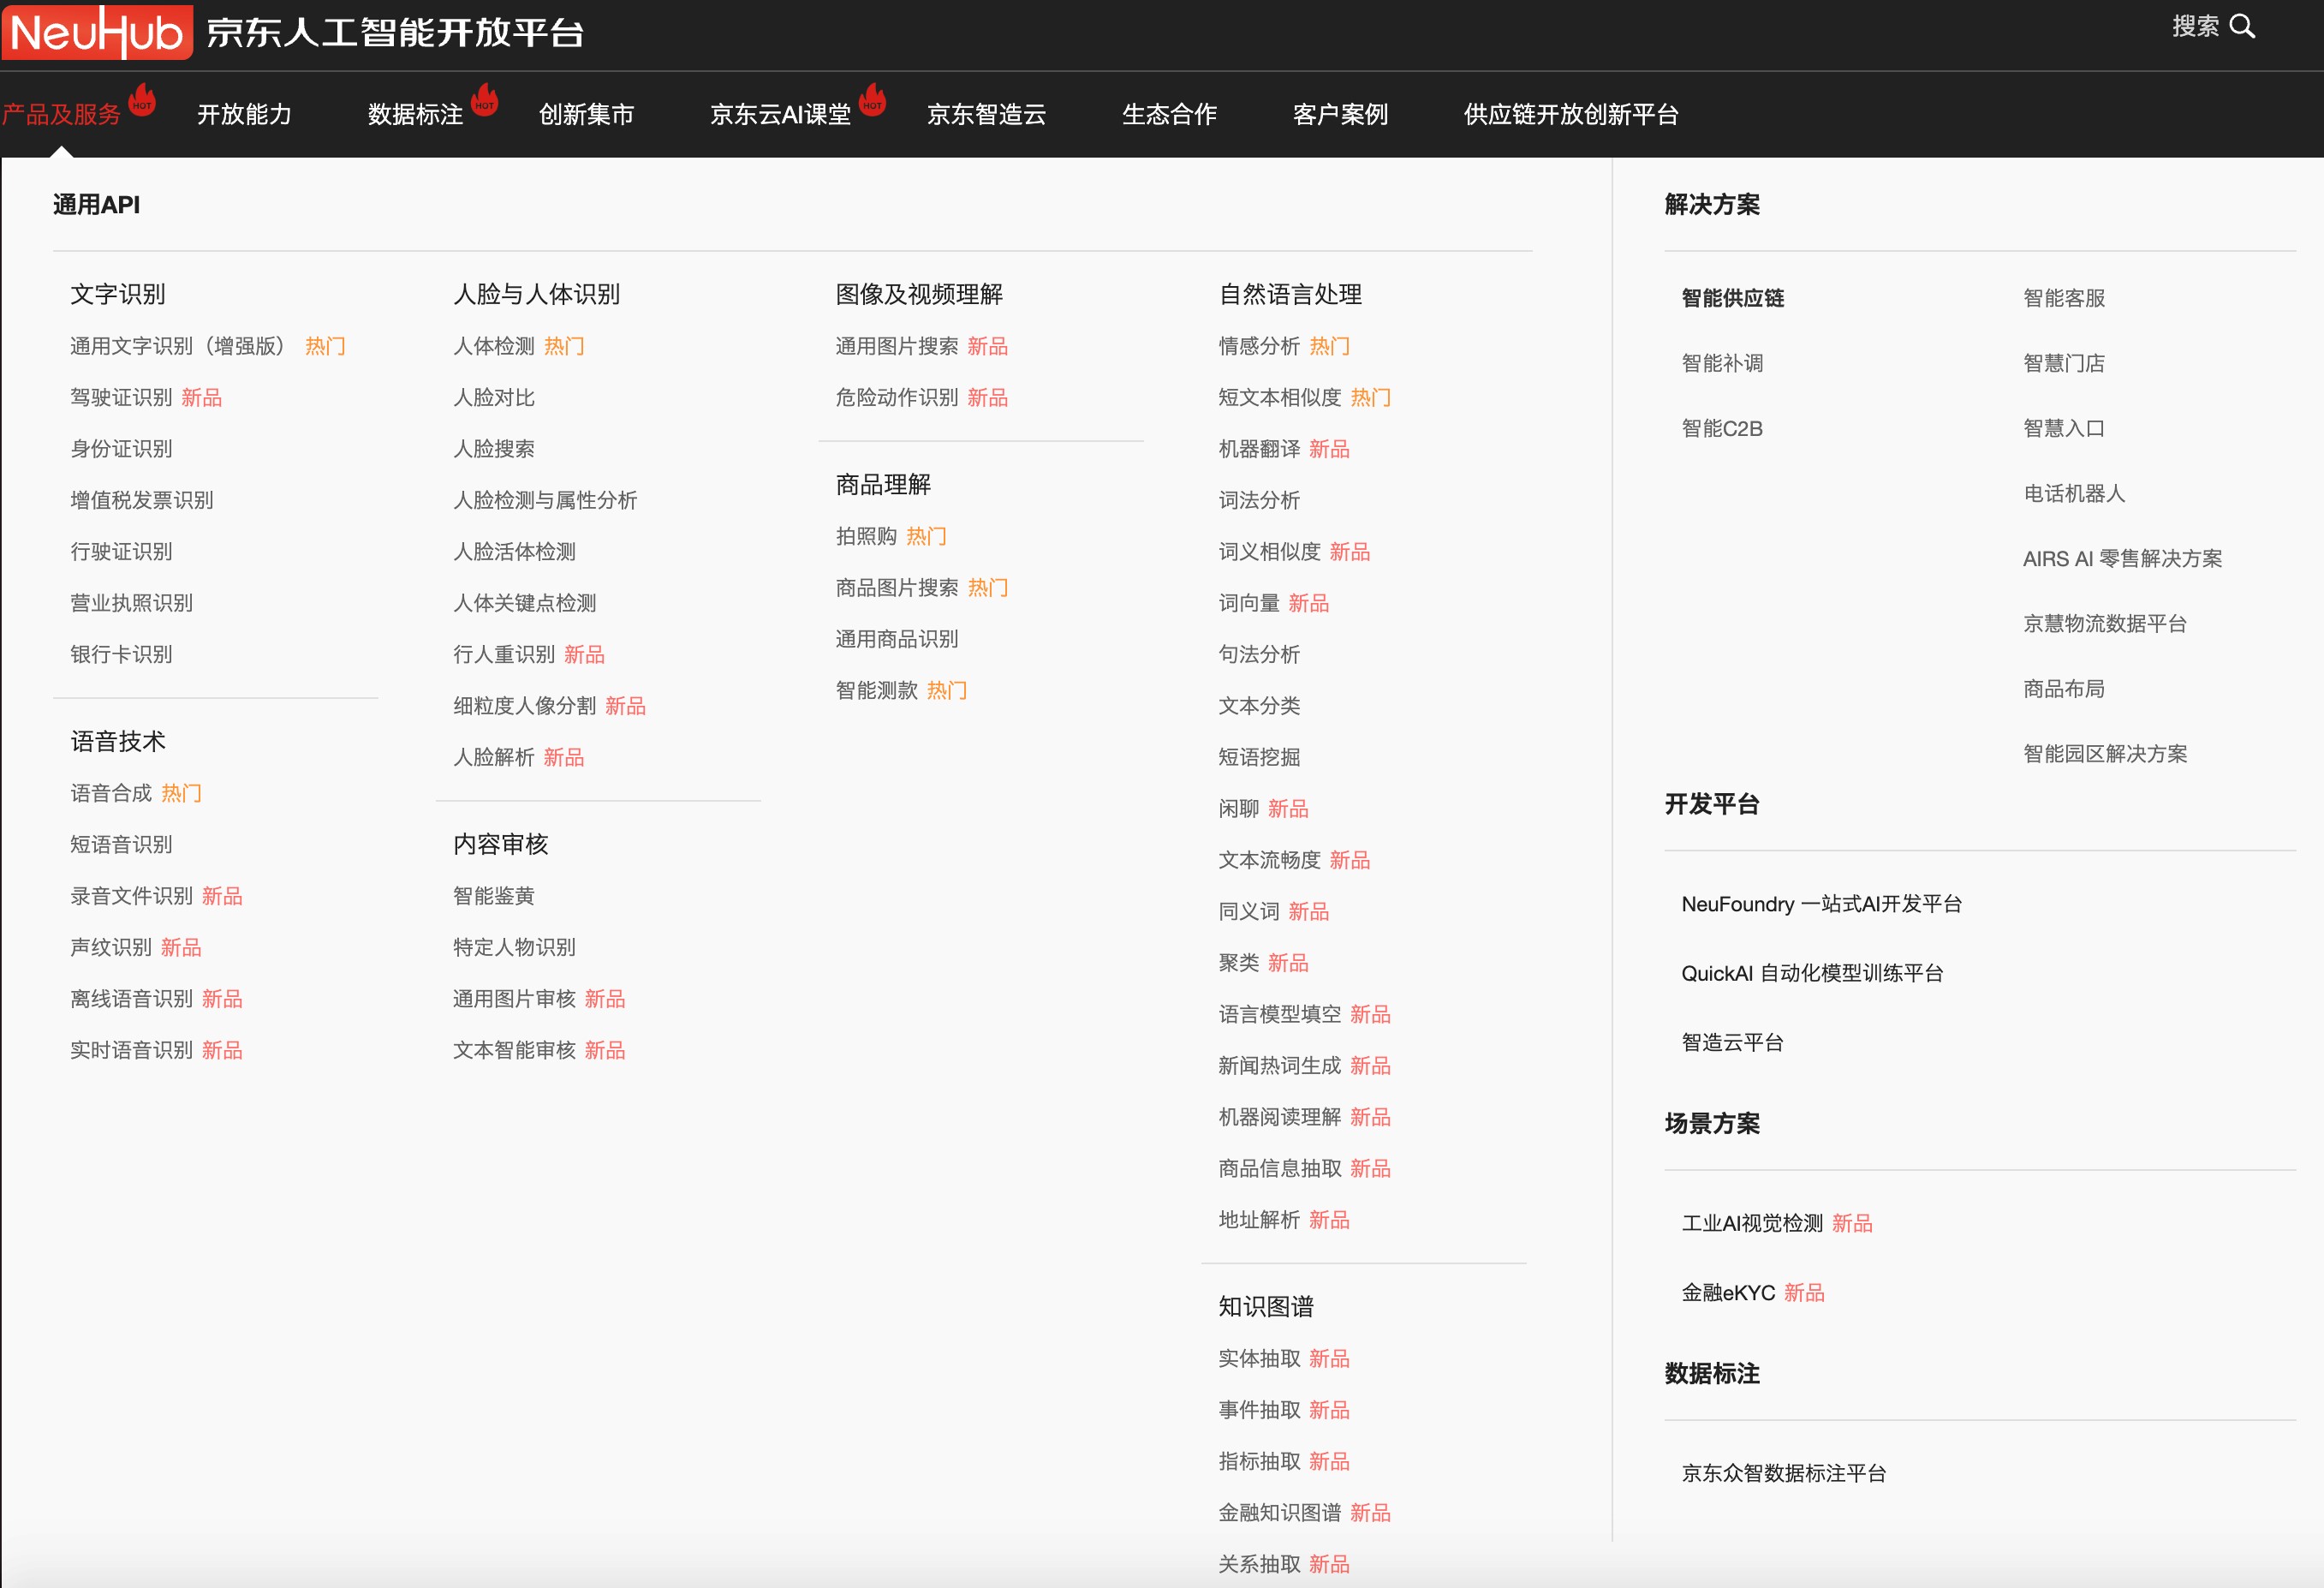Image resolution: width=2324 pixels, height=1588 pixels.
Task: Open 地址解析 link
Action: click(1259, 1220)
